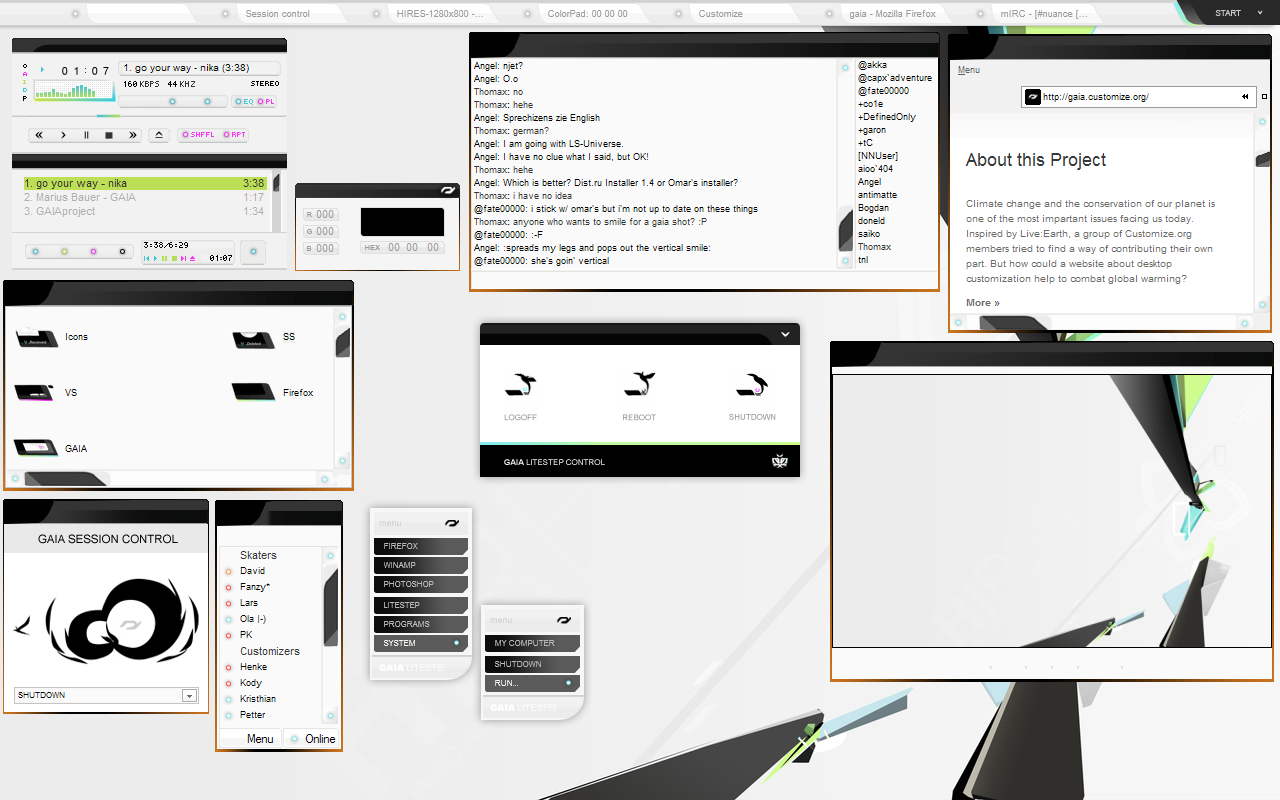Collapse the Litestep Control panel chevron
The width and height of the screenshot is (1280, 800).
click(x=786, y=335)
